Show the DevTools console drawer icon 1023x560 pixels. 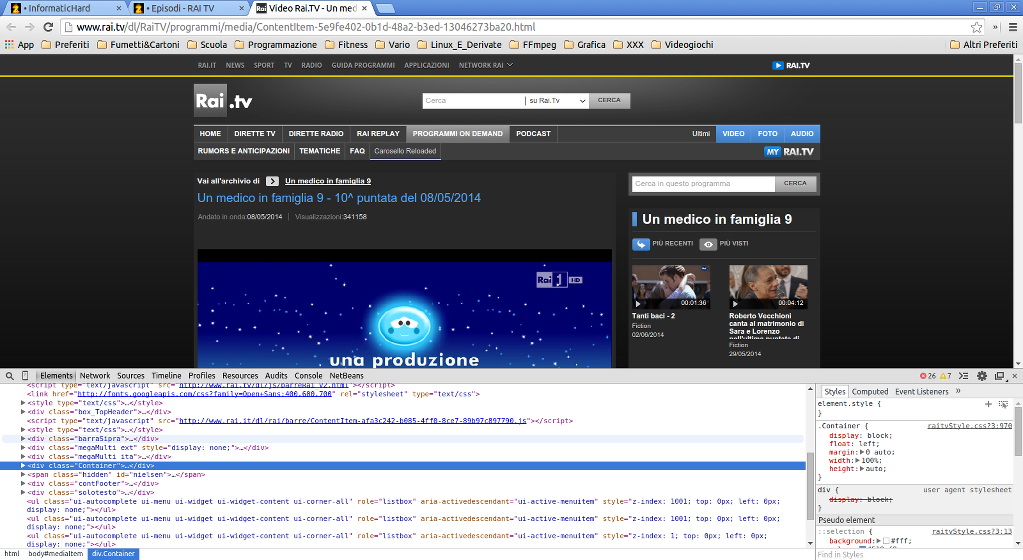[964, 376]
